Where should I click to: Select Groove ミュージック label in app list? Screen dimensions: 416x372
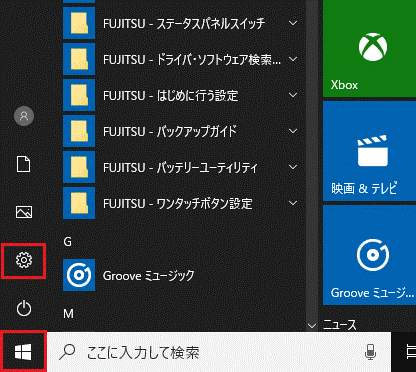148,276
